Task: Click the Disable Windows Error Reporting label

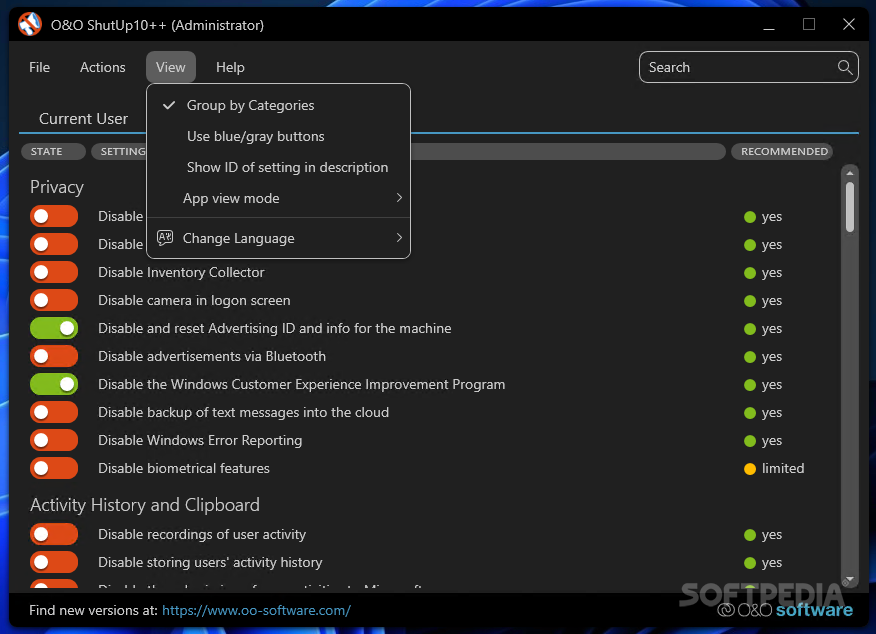Action: point(200,441)
